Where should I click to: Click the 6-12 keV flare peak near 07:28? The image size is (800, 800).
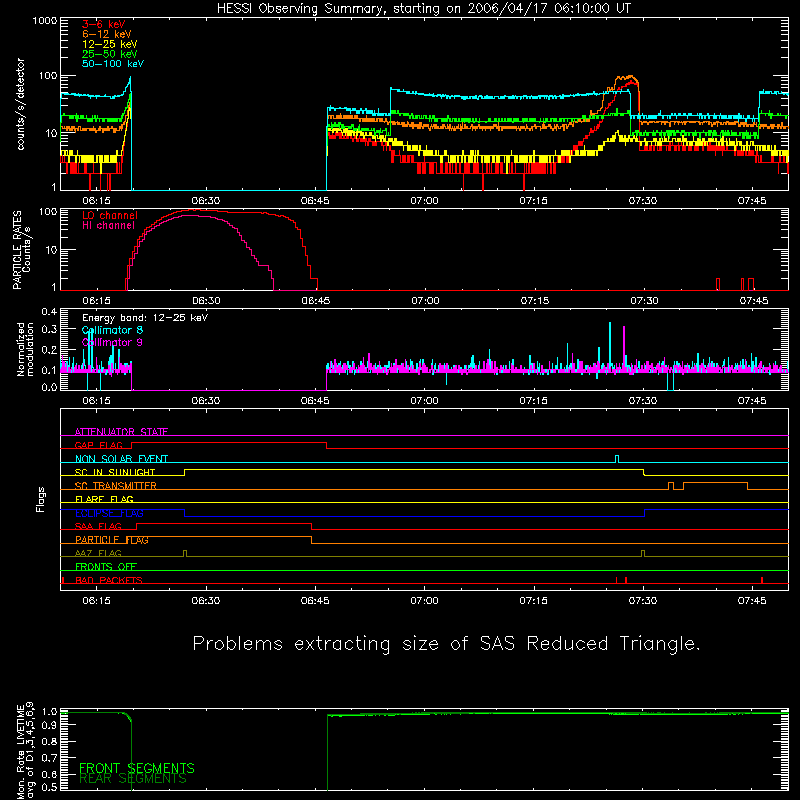[x=631, y=77]
